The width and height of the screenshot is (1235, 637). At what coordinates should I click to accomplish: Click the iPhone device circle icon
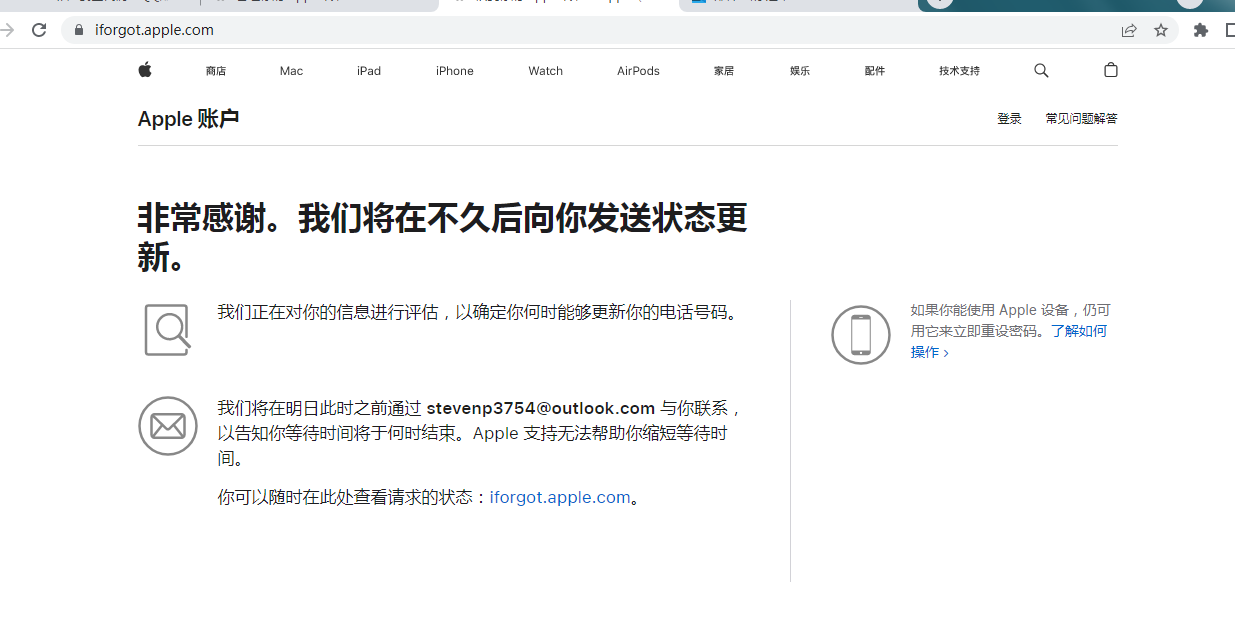861,335
